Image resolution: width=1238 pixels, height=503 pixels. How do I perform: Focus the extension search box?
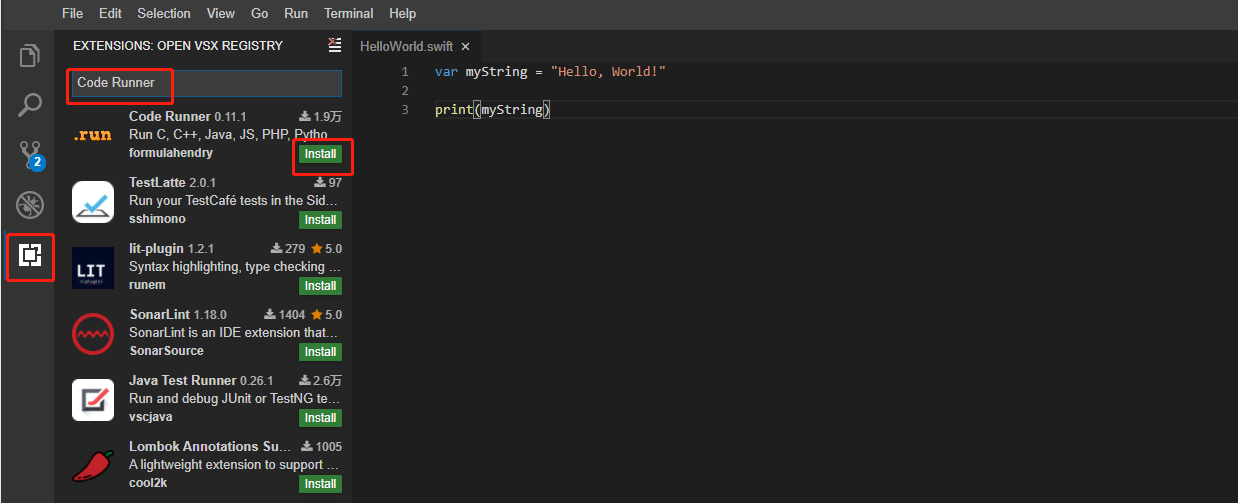206,83
